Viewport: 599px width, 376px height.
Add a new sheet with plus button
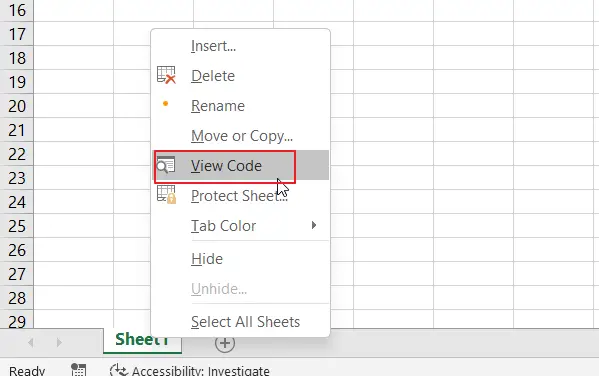(225, 343)
